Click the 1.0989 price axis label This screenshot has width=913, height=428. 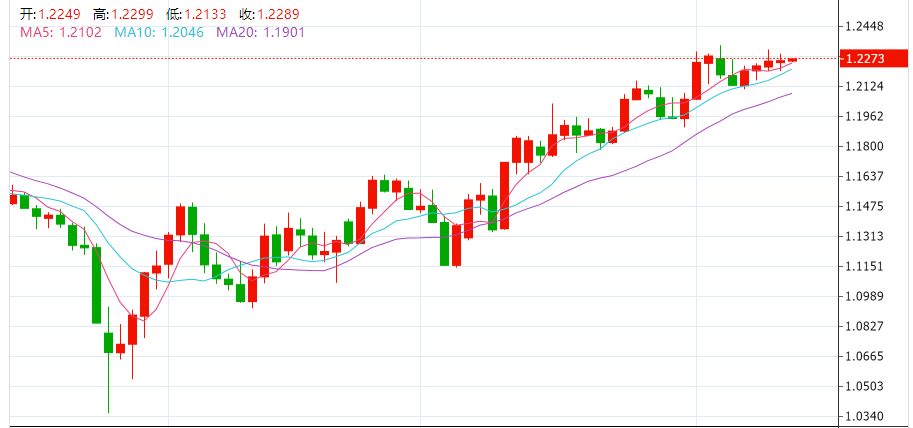(866, 296)
